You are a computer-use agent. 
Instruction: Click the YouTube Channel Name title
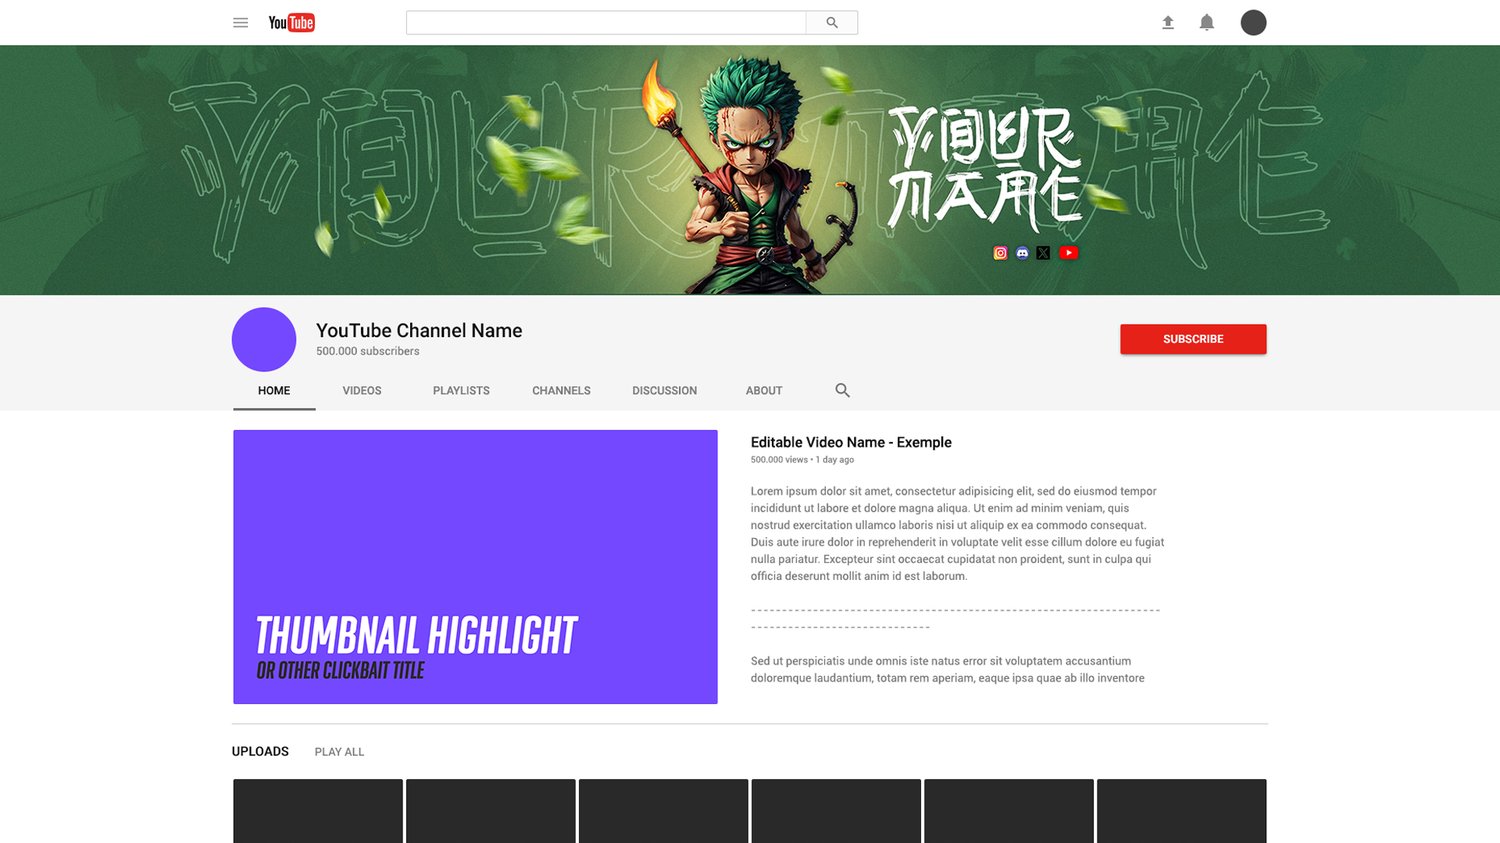coord(419,330)
